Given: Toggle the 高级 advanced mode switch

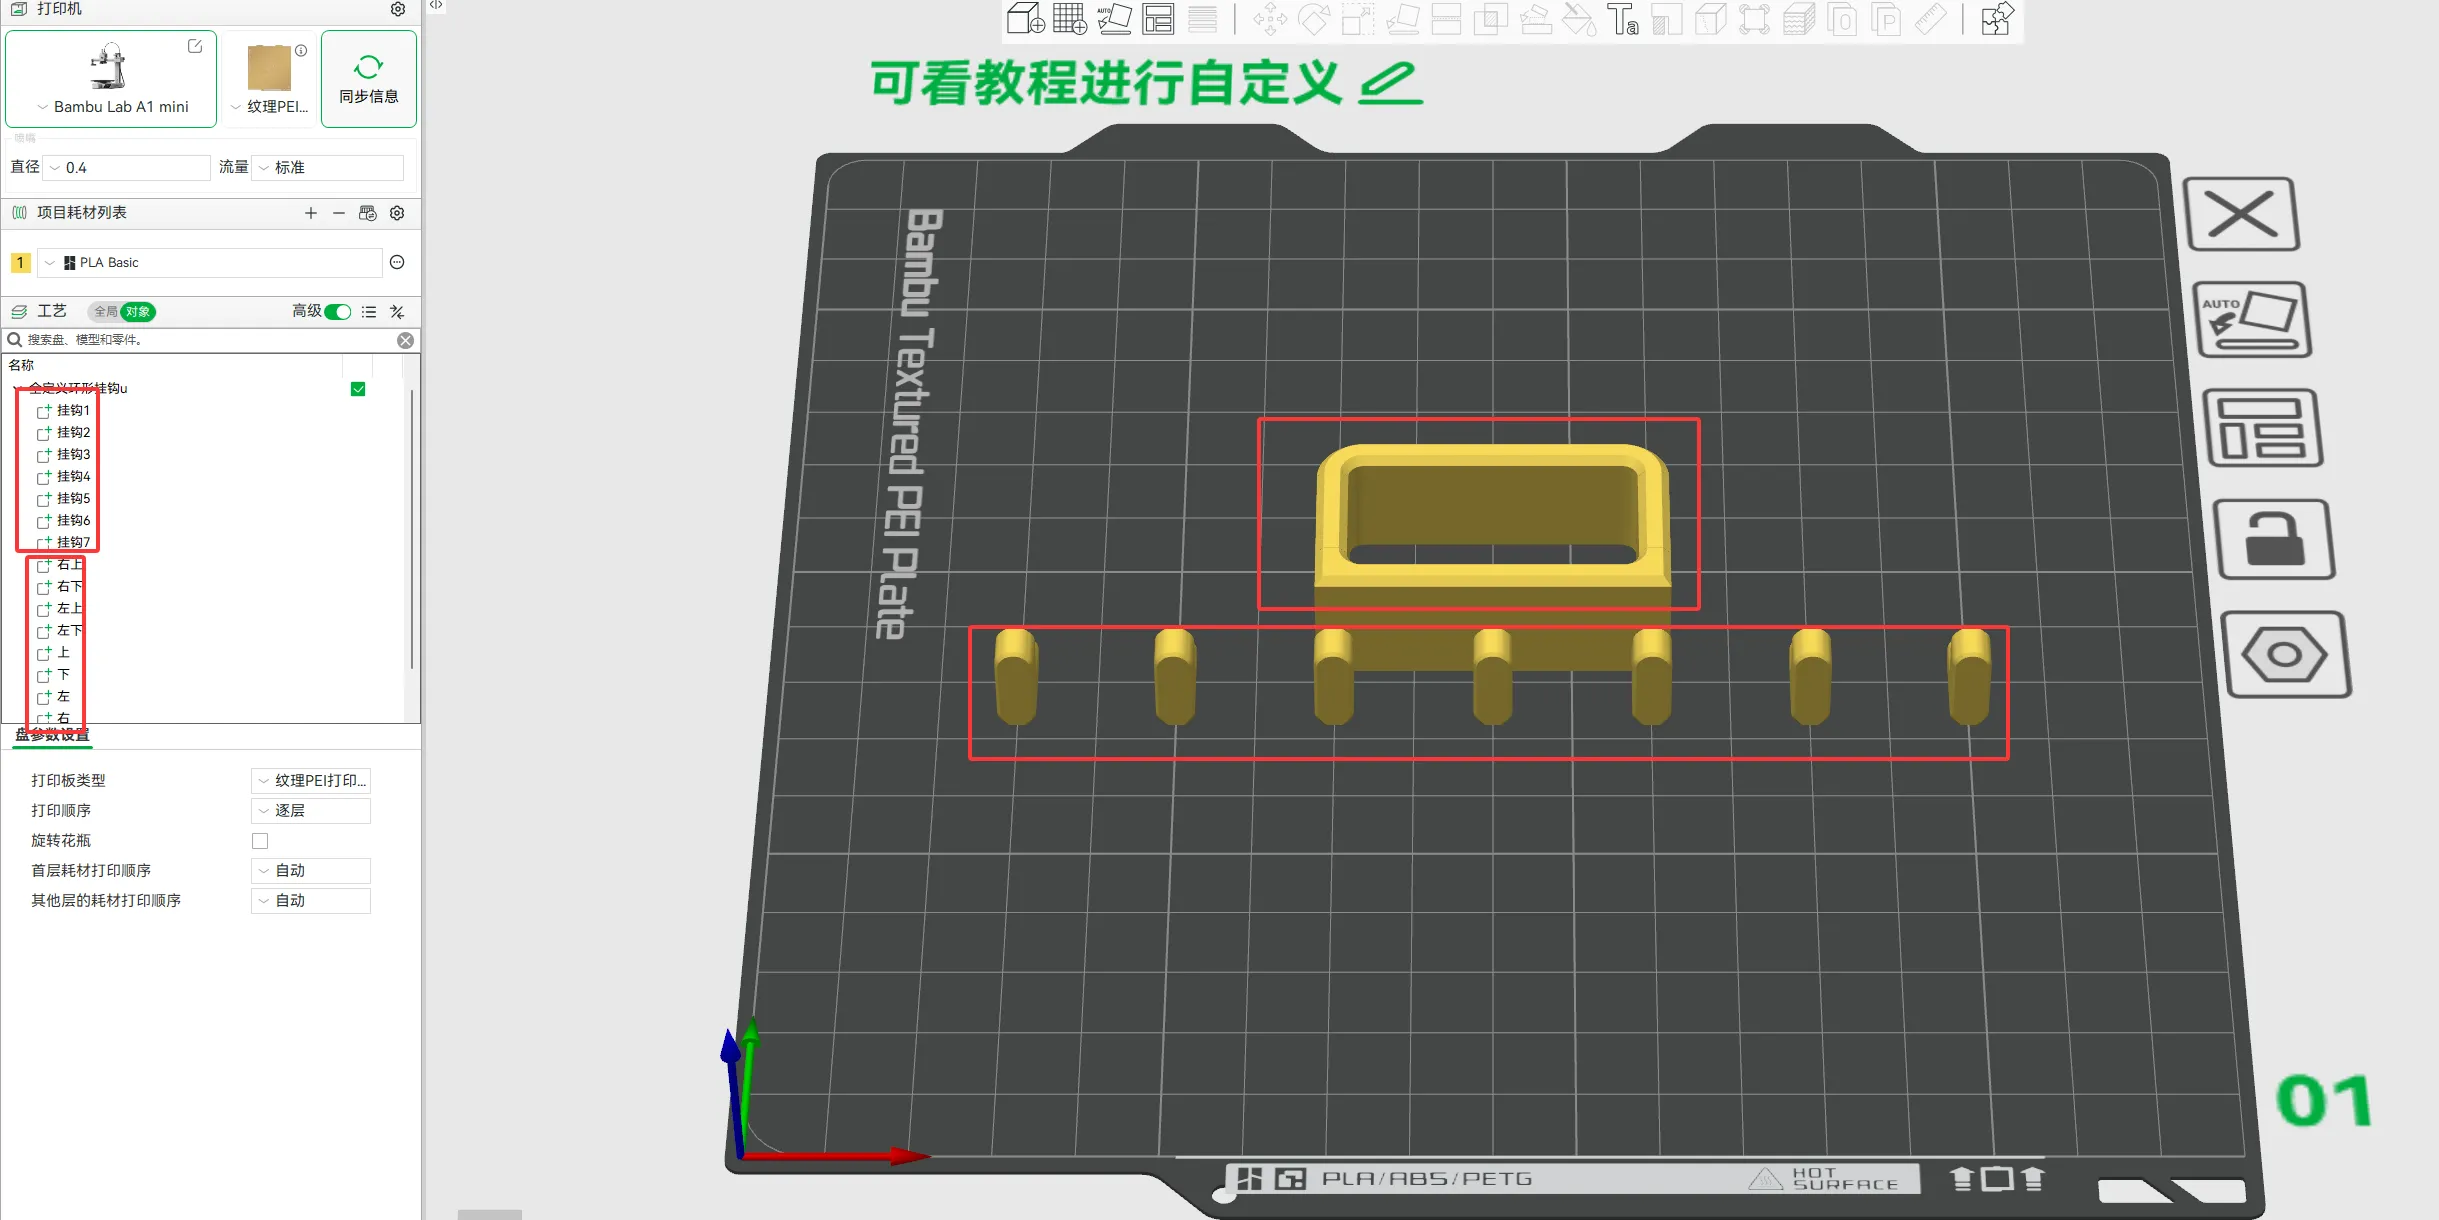Looking at the screenshot, I should coord(338,312).
